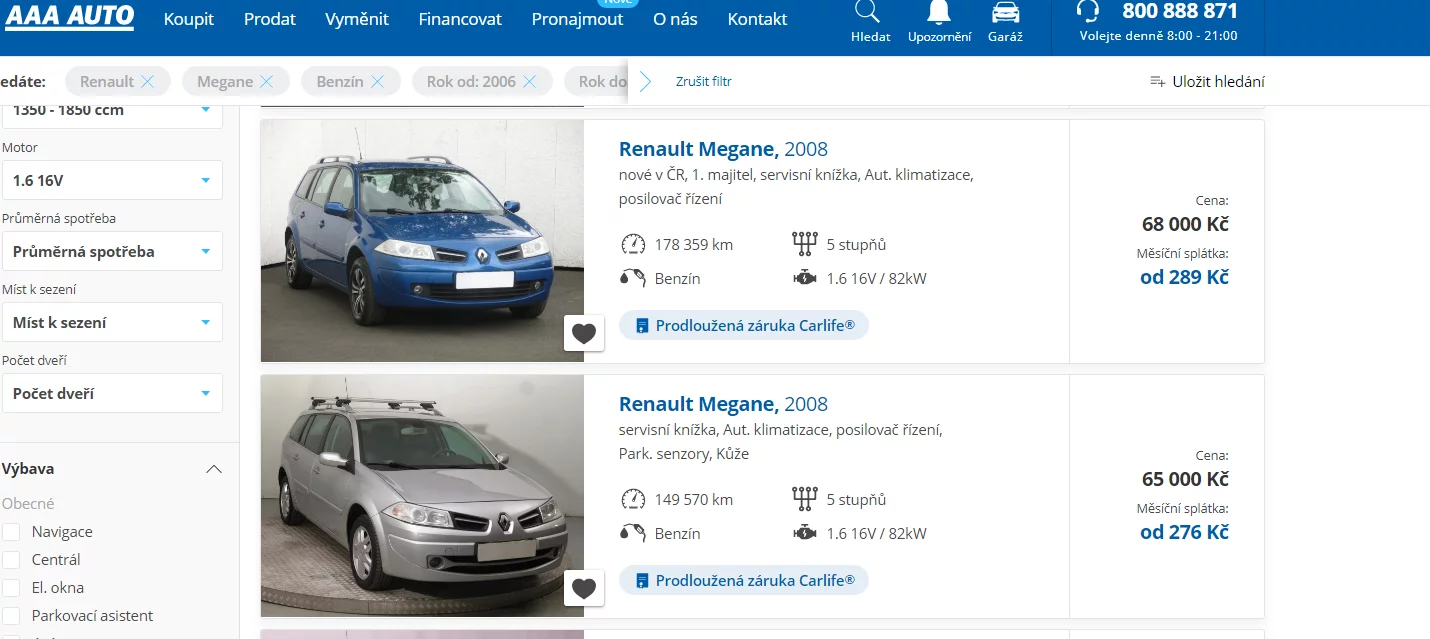Screen dimensions: 1430x639
Task: Click fuel drop icon in silver Megane listing
Action: (x=632, y=533)
